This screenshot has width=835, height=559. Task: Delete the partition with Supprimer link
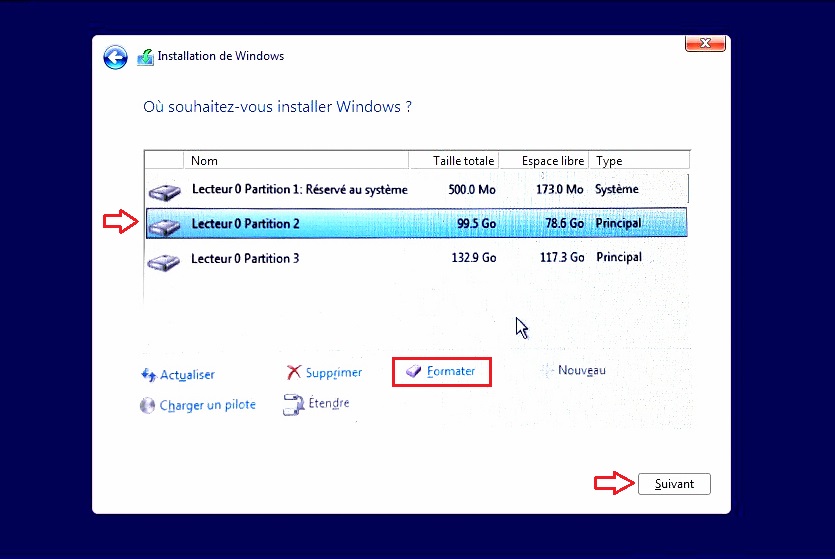(334, 373)
